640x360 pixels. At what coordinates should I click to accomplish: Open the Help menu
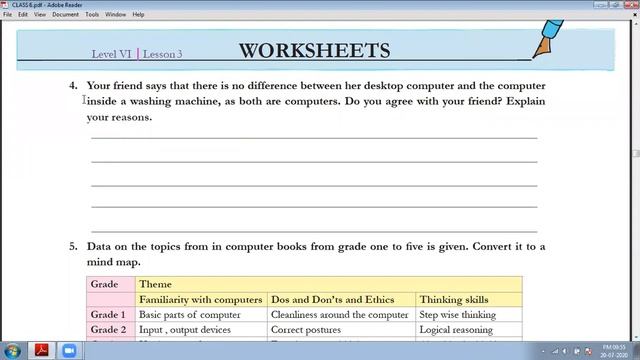138,14
